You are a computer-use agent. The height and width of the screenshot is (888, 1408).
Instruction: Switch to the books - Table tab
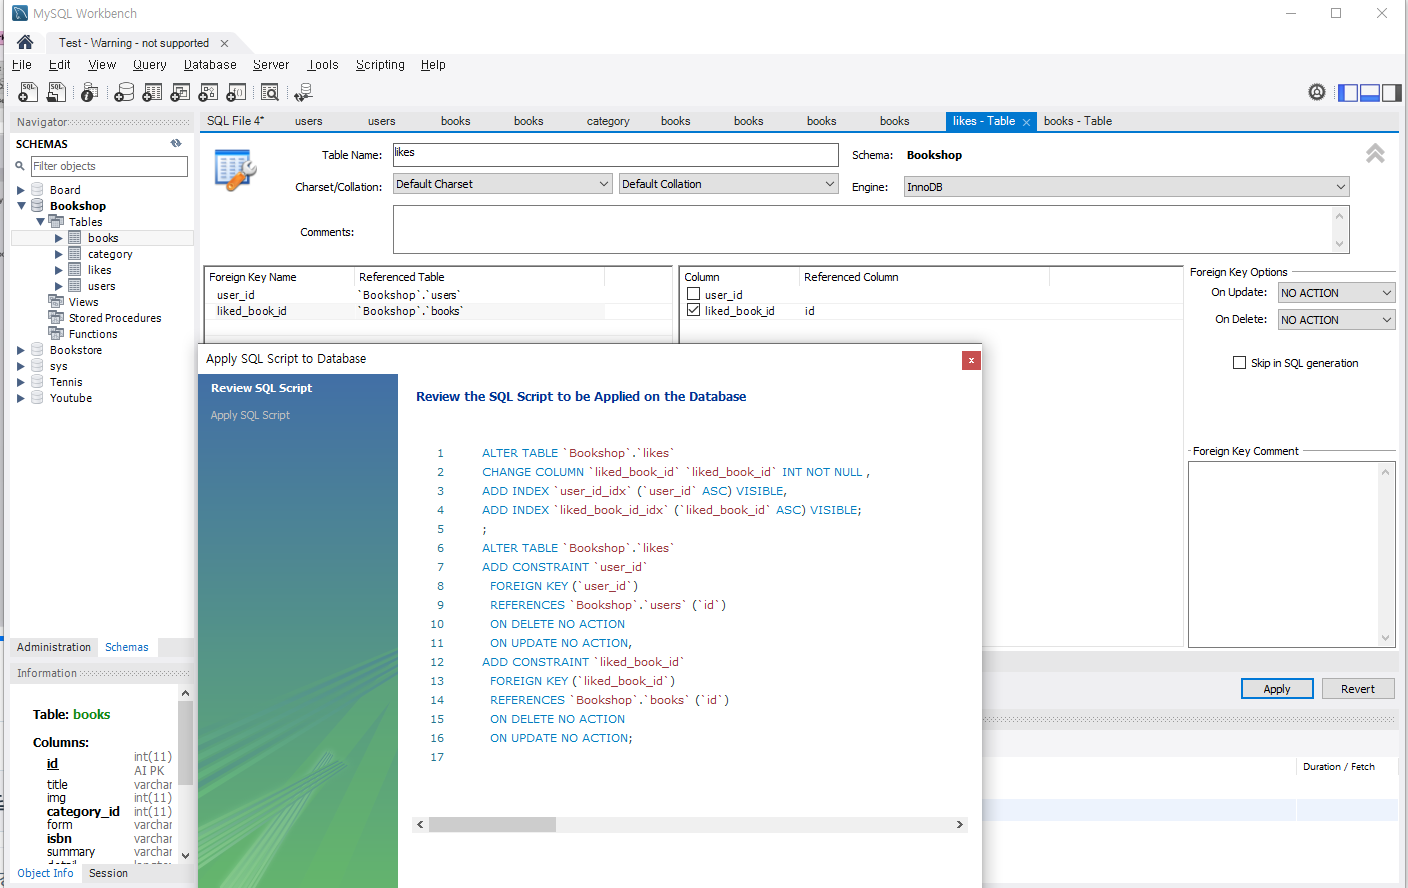[1077, 121]
